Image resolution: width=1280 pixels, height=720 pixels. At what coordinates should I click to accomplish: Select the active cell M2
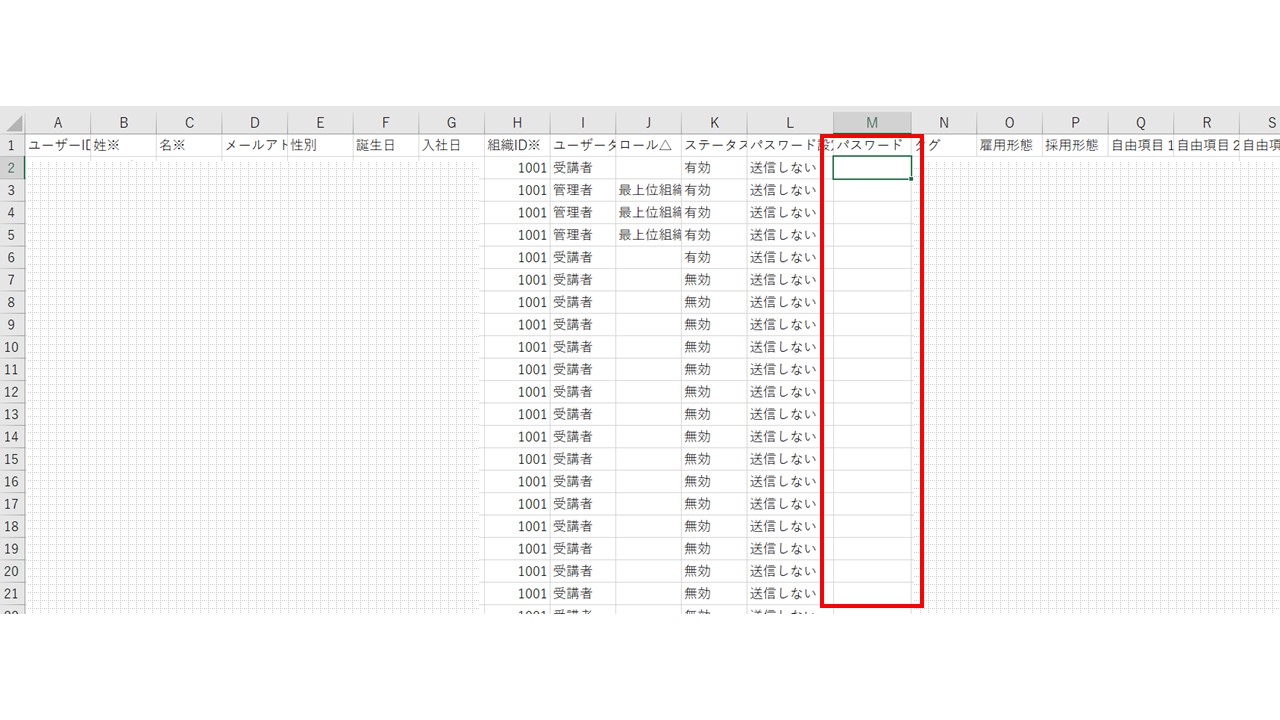(x=872, y=168)
